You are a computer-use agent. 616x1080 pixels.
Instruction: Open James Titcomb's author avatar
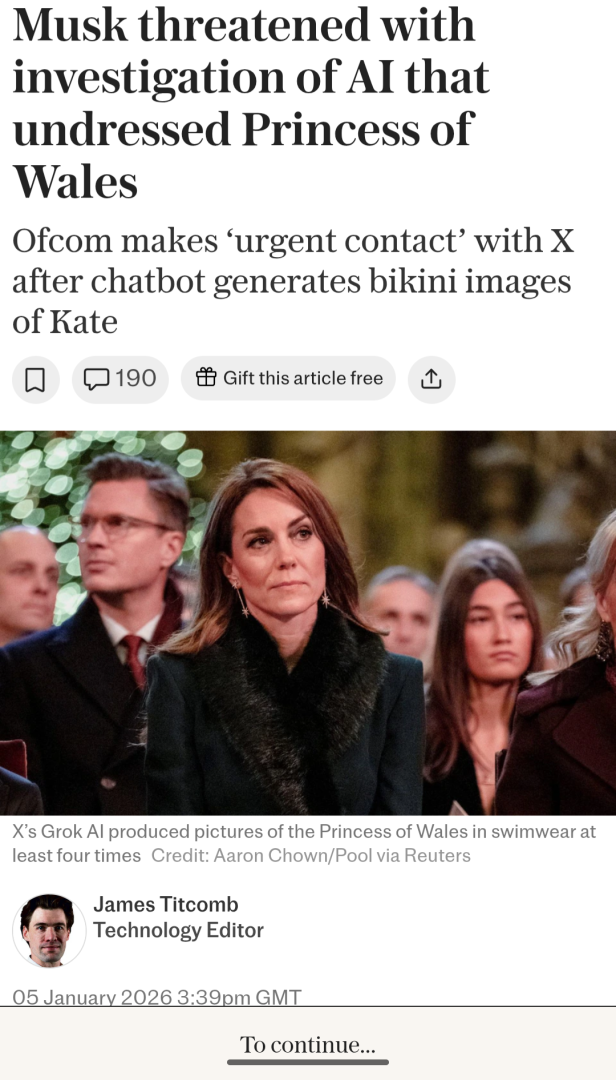pos(49,931)
